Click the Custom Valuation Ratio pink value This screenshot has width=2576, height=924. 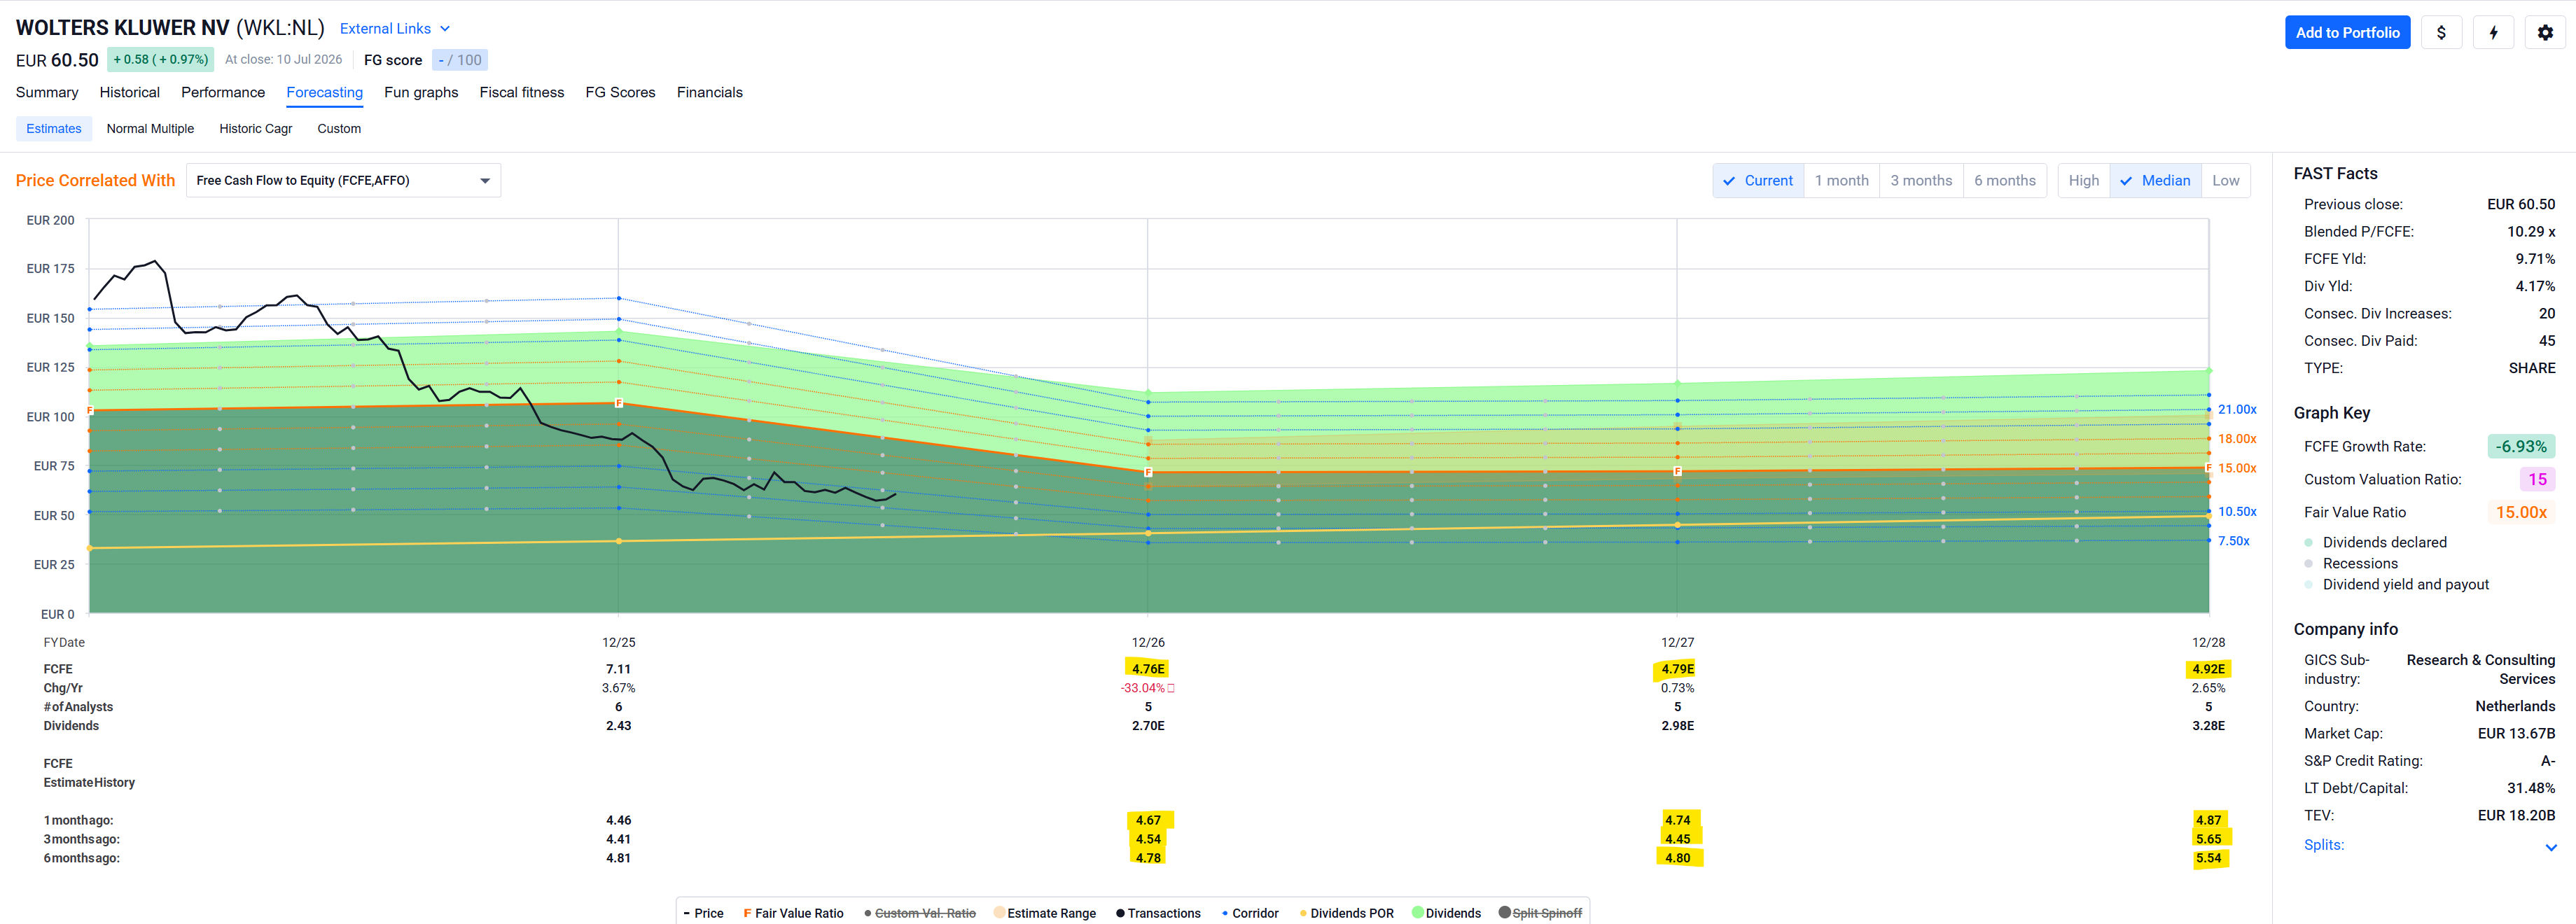click(x=2537, y=479)
